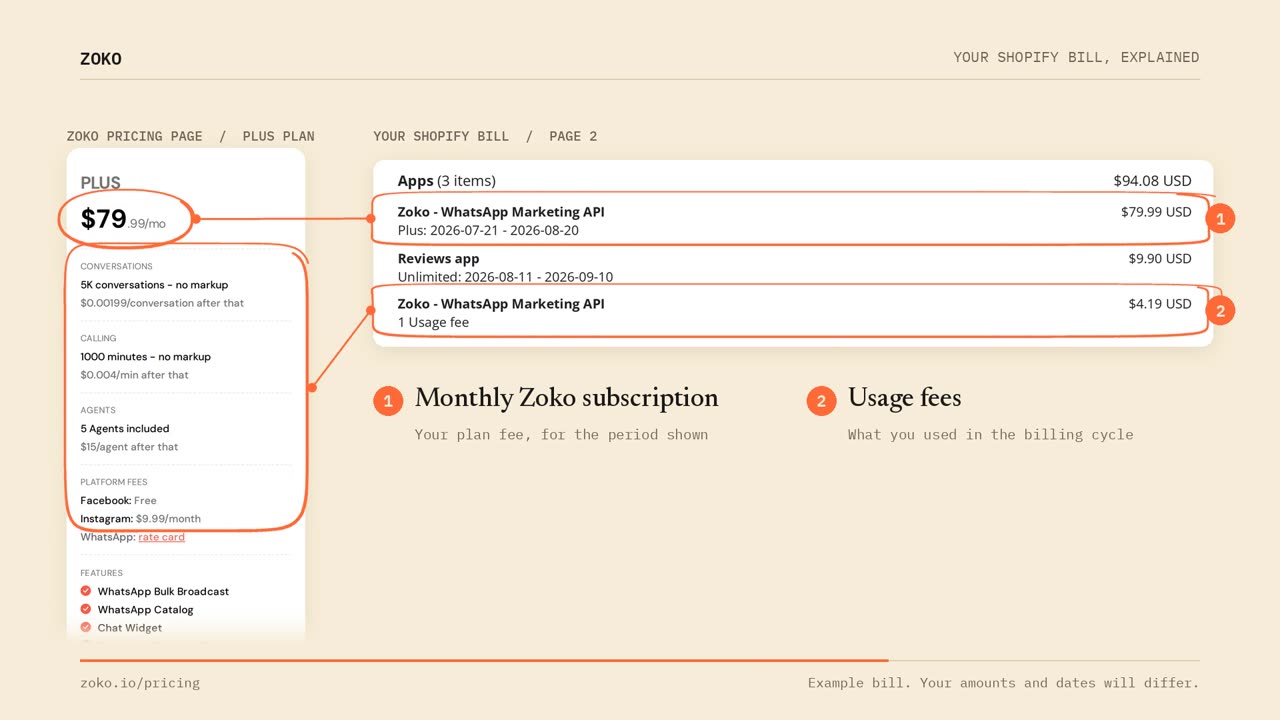
Task: Click '$0.004/min after that' text
Action: click(x=134, y=375)
